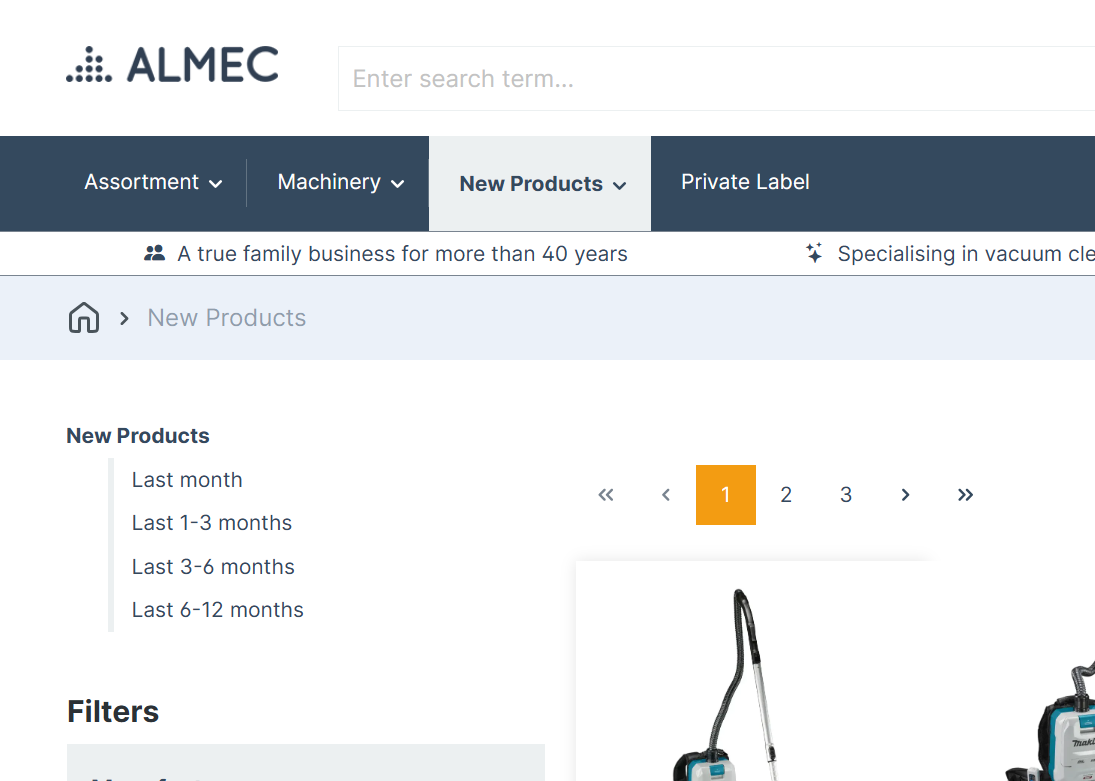Show products from Last 1-3 months

(212, 523)
